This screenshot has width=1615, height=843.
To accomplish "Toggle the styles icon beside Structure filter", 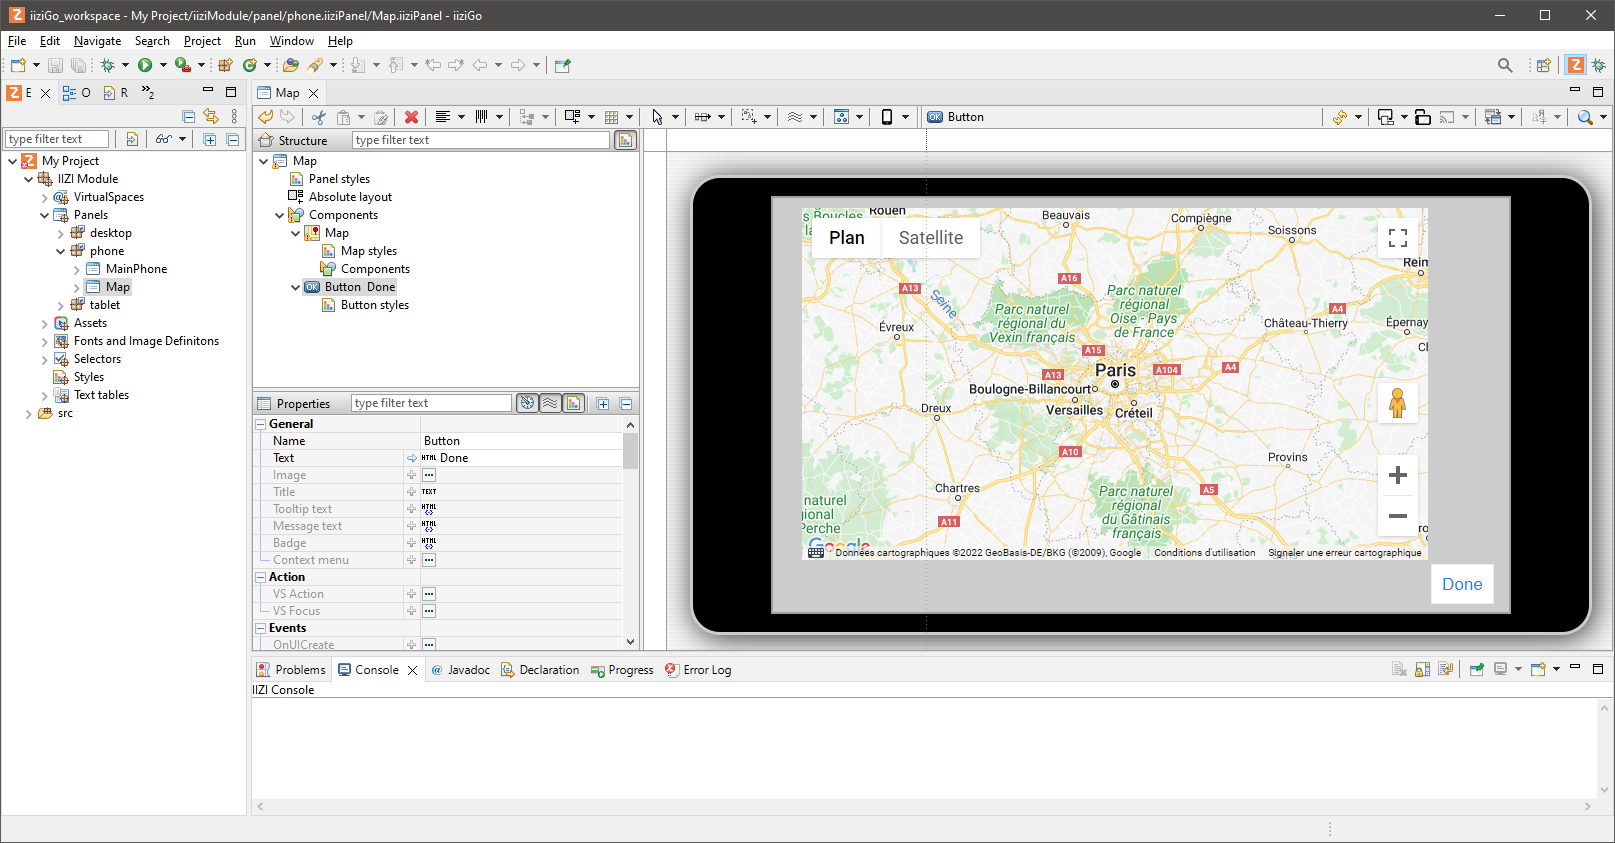I will pyautogui.click(x=626, y=140).
